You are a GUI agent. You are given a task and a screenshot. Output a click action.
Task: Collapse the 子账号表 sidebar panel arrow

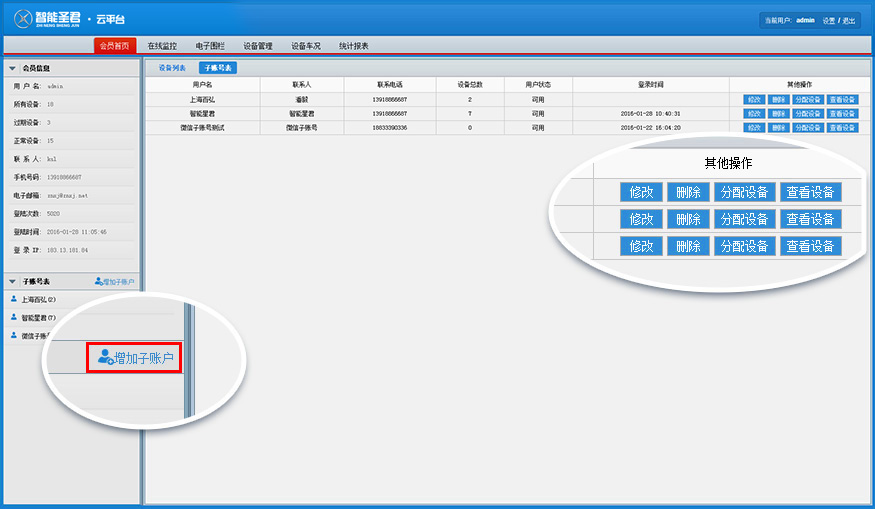pyautogui.click(x=12, y=283)
